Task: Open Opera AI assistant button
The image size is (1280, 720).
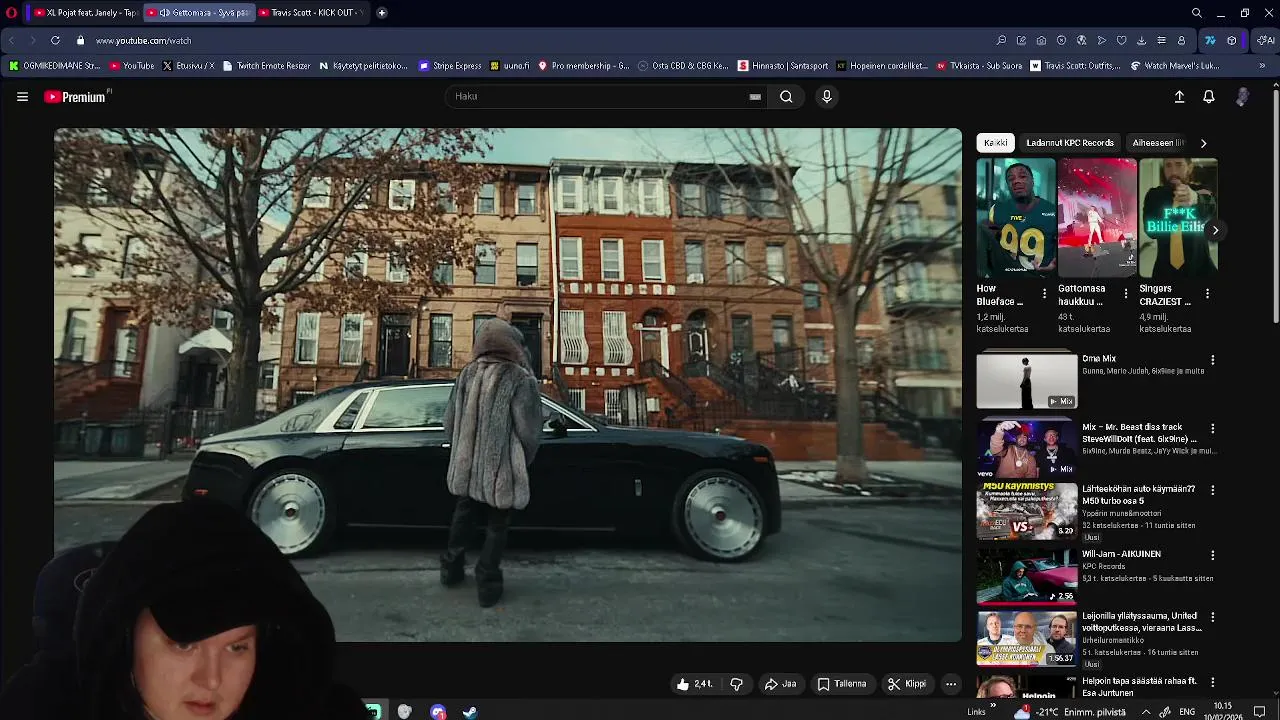Action: coord(1265,40)
